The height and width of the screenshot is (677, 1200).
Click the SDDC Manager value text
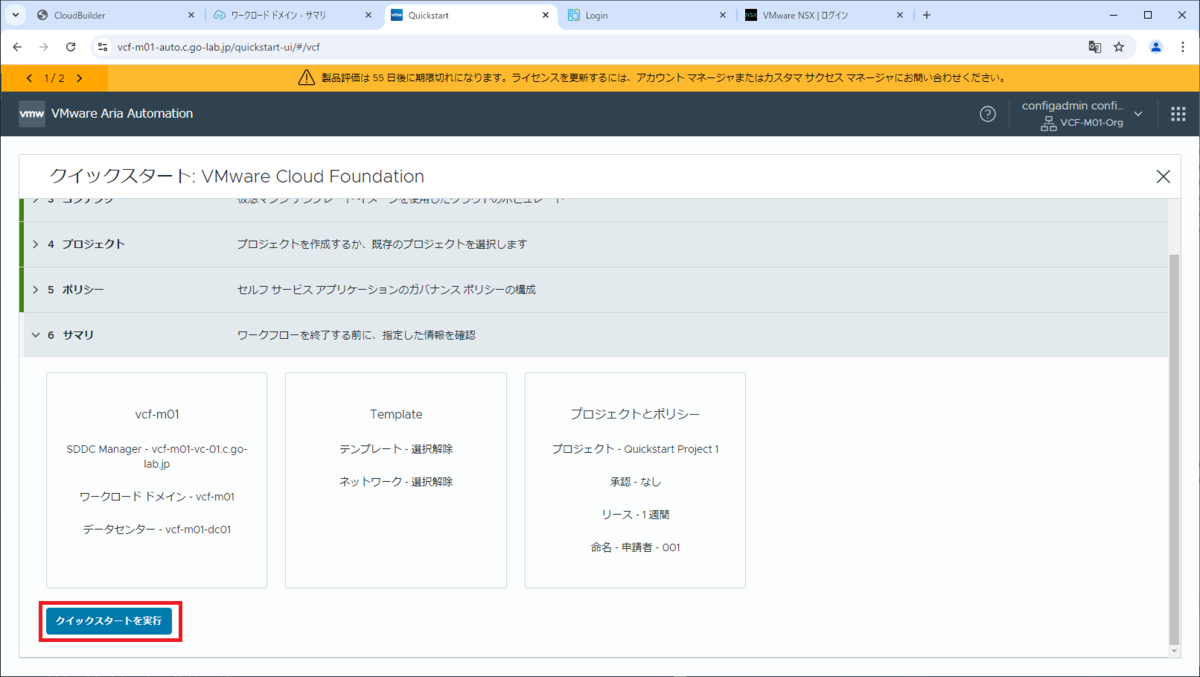[x=157, y=456]
